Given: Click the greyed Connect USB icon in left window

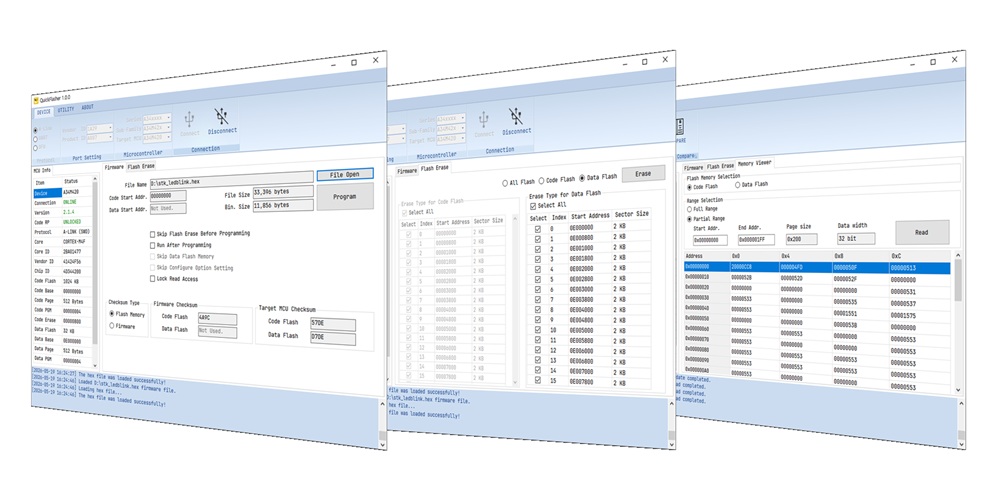Looking at the screenshot, I should (x=189, y=119).
